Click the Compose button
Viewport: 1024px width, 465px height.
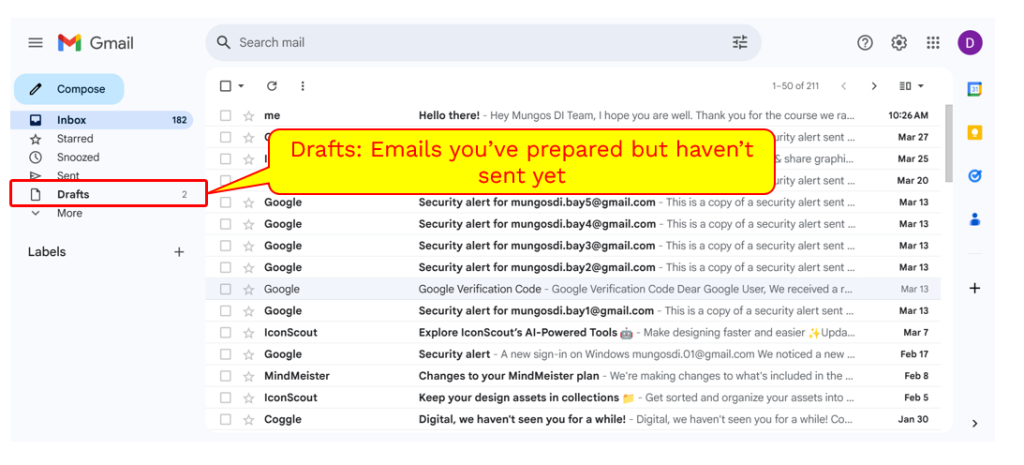(x=69, y=89)
